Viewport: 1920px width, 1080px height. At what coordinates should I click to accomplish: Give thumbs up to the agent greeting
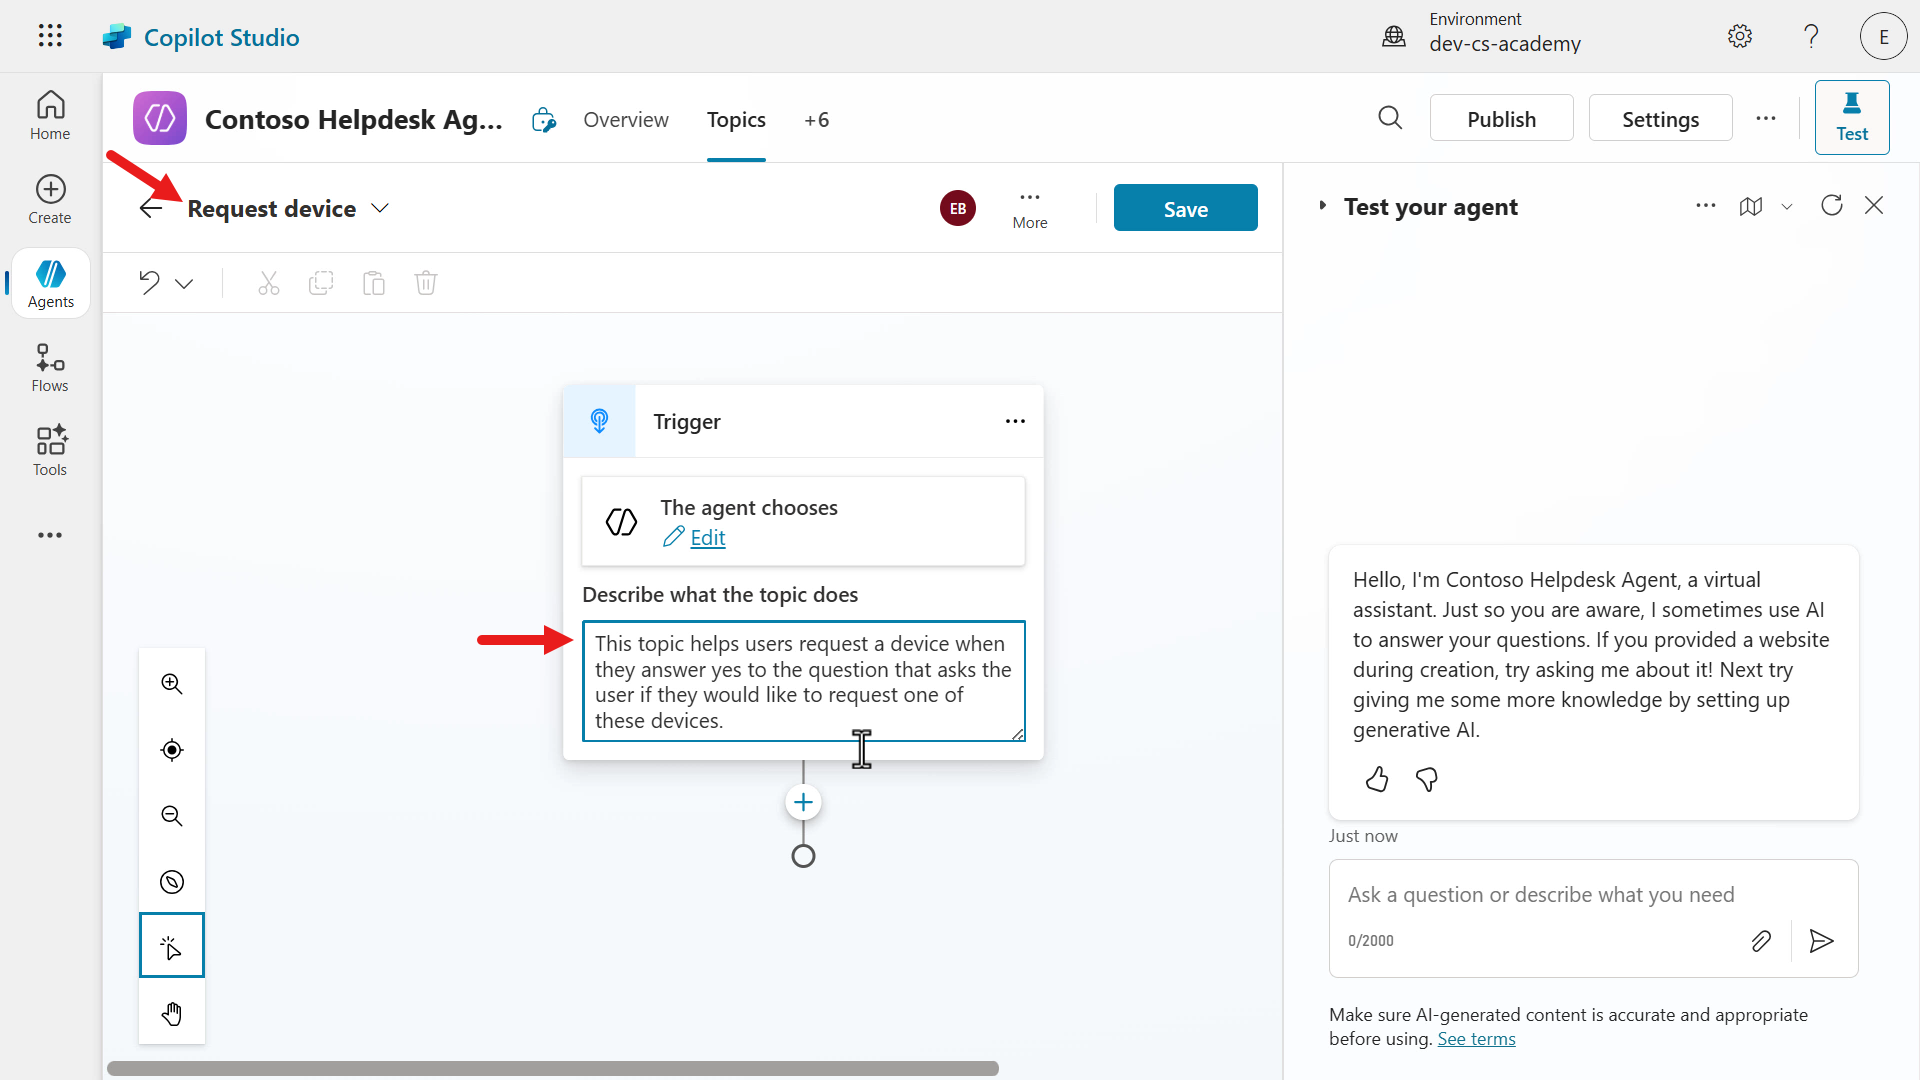pos(1377,780)
